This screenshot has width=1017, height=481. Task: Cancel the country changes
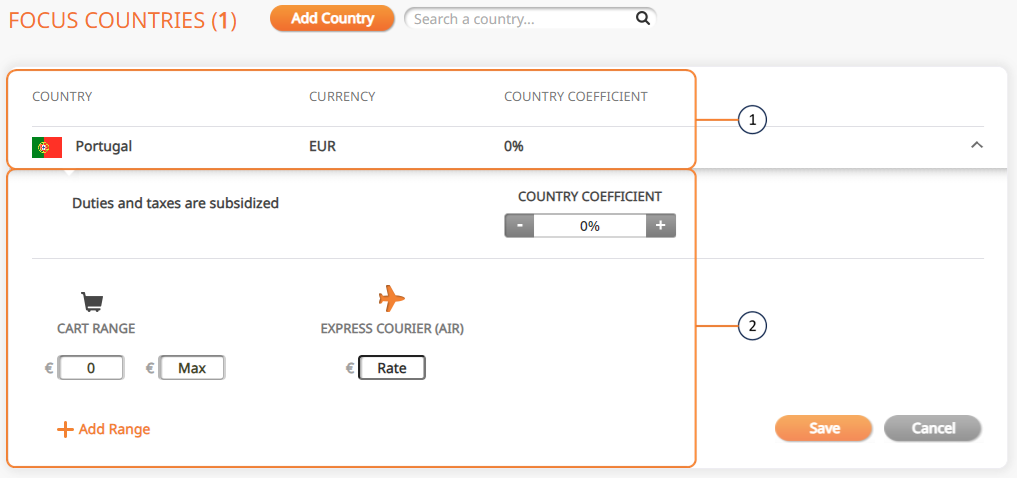[x=933, y=428]
